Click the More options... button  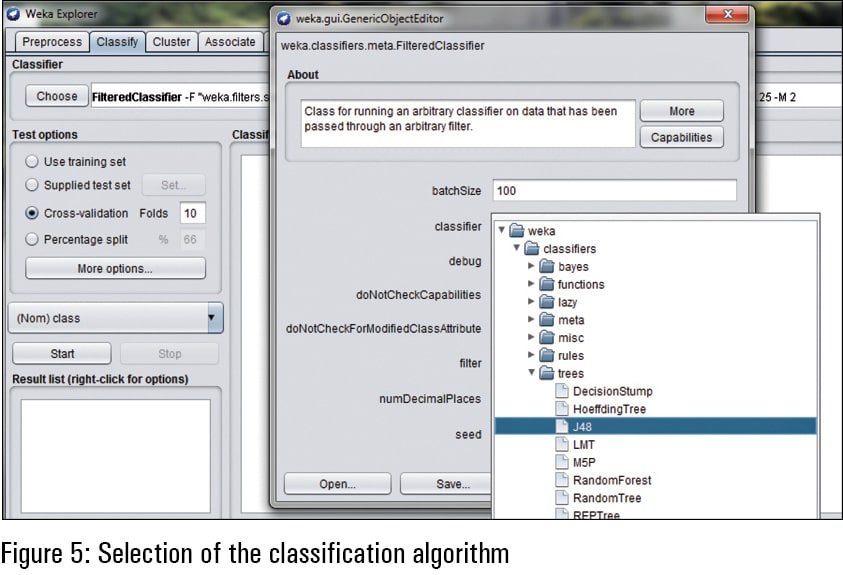coord(115,268)
